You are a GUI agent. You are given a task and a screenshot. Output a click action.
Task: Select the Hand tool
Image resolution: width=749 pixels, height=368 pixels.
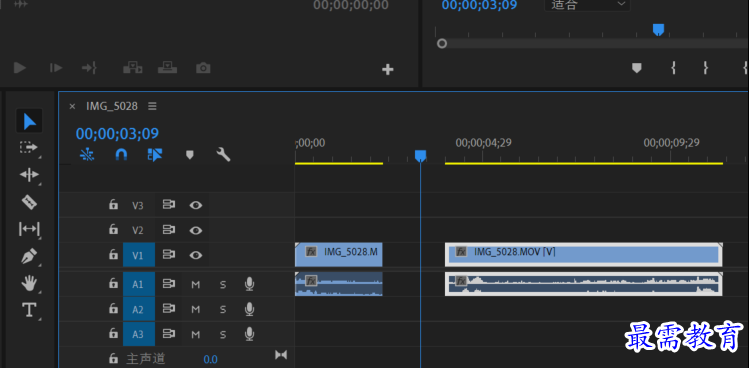point(29,283)
